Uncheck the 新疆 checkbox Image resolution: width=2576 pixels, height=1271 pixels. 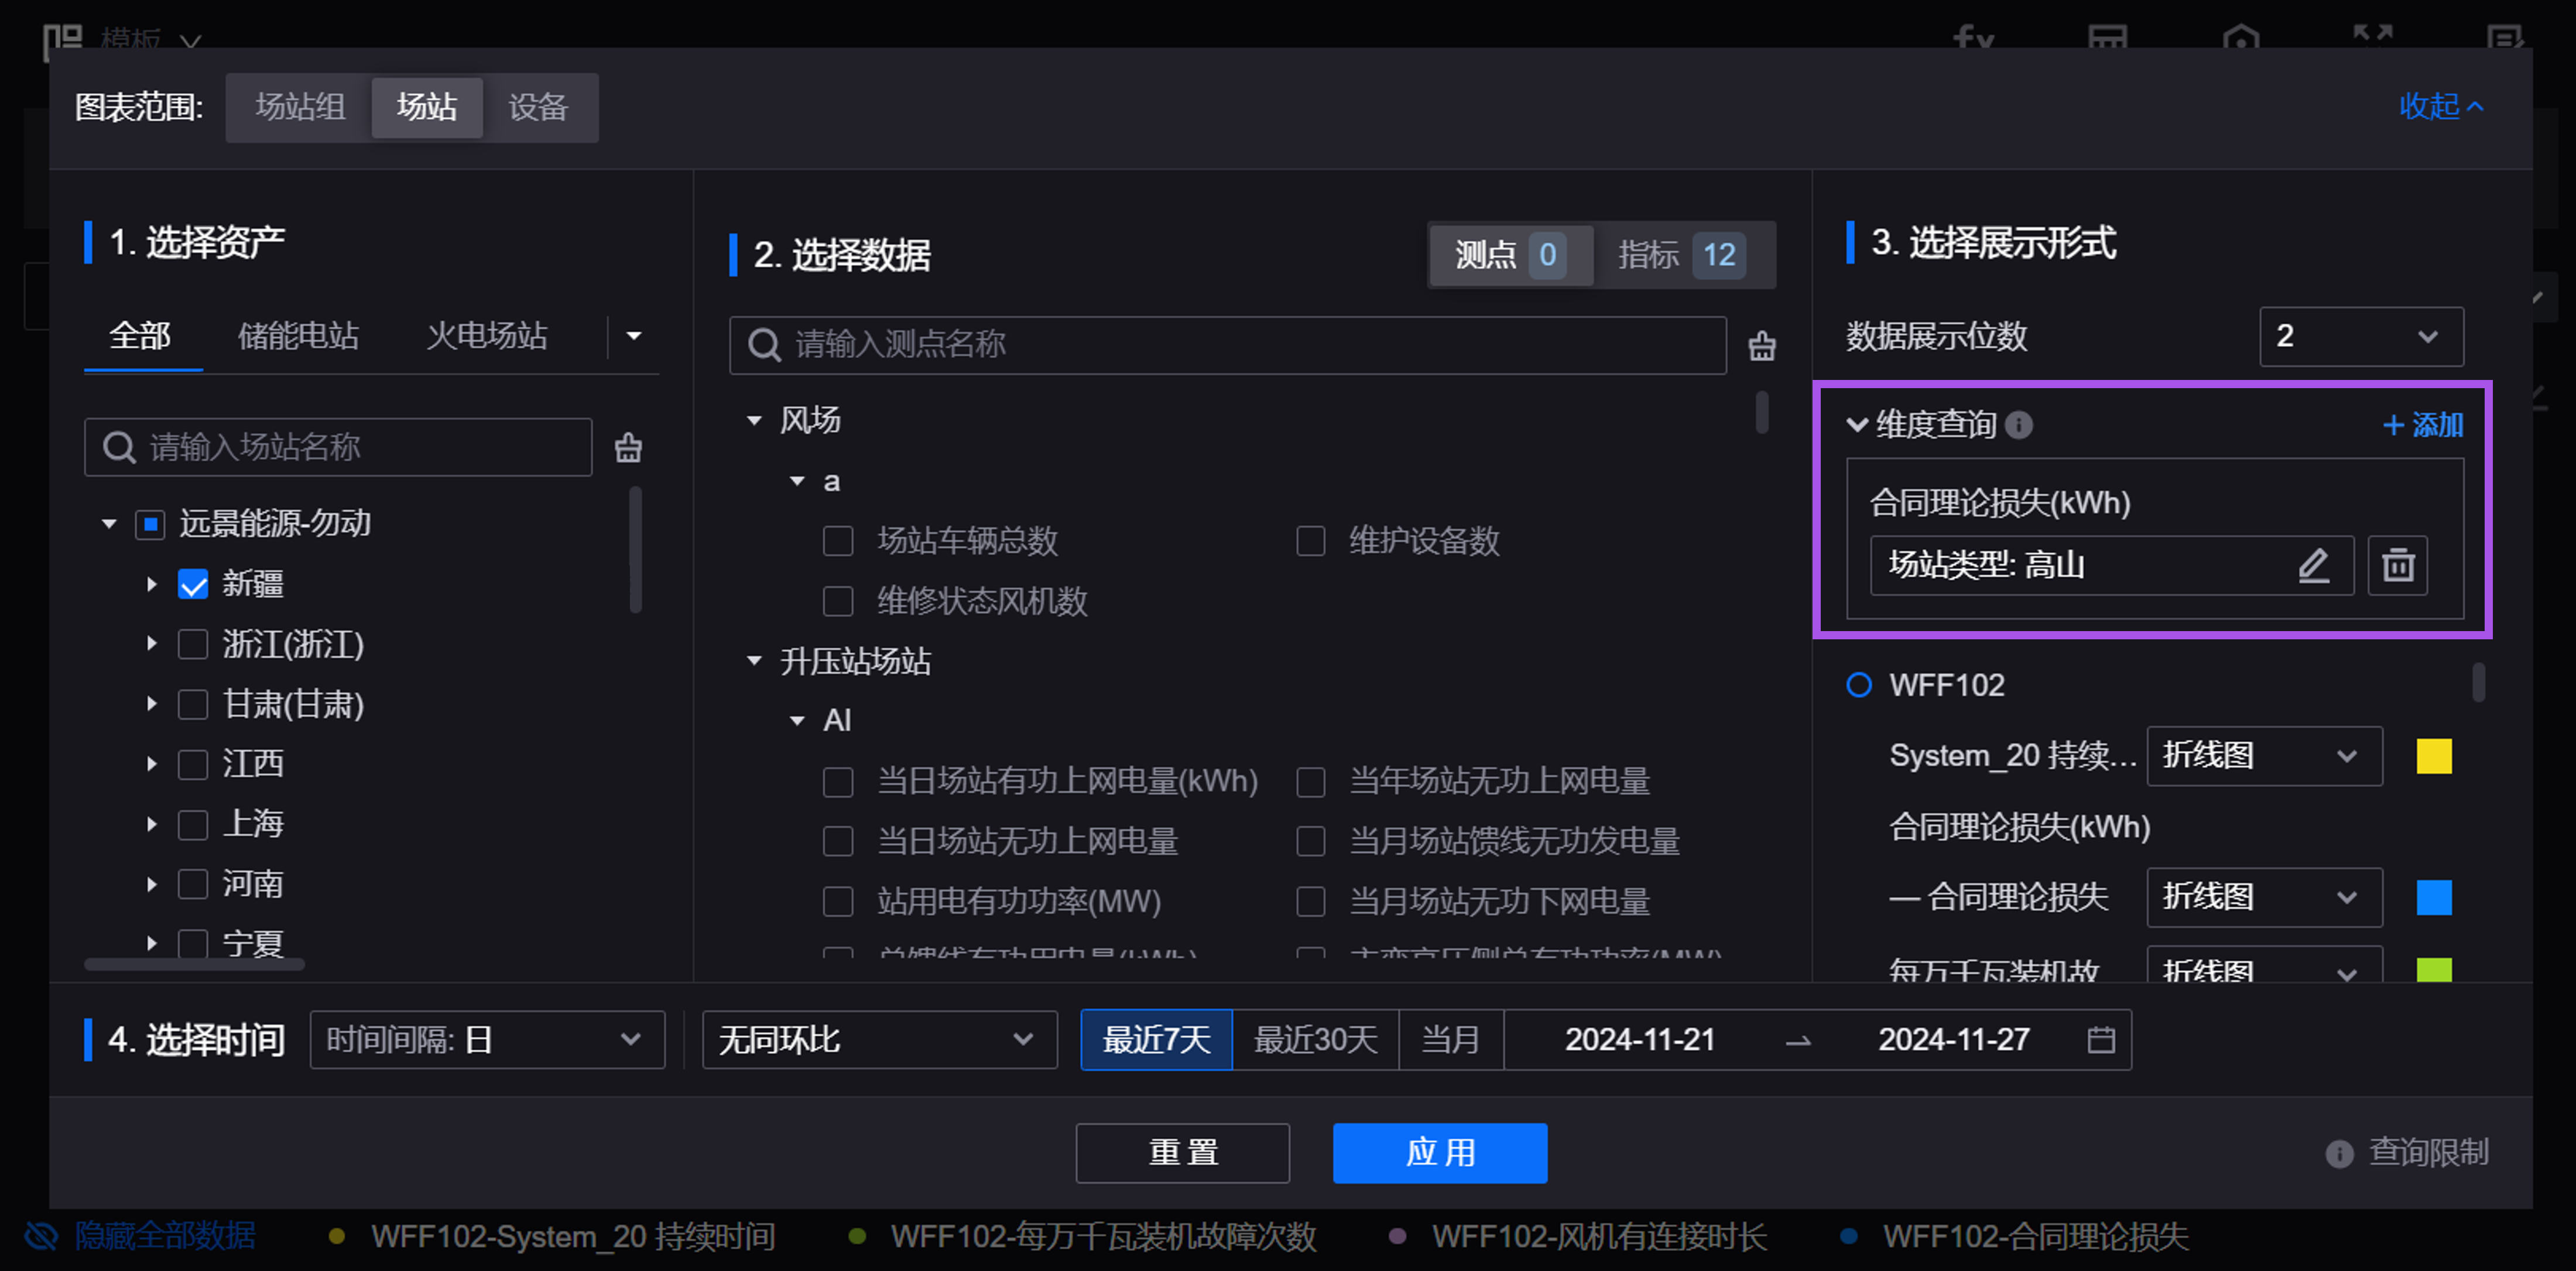[193, 584]
